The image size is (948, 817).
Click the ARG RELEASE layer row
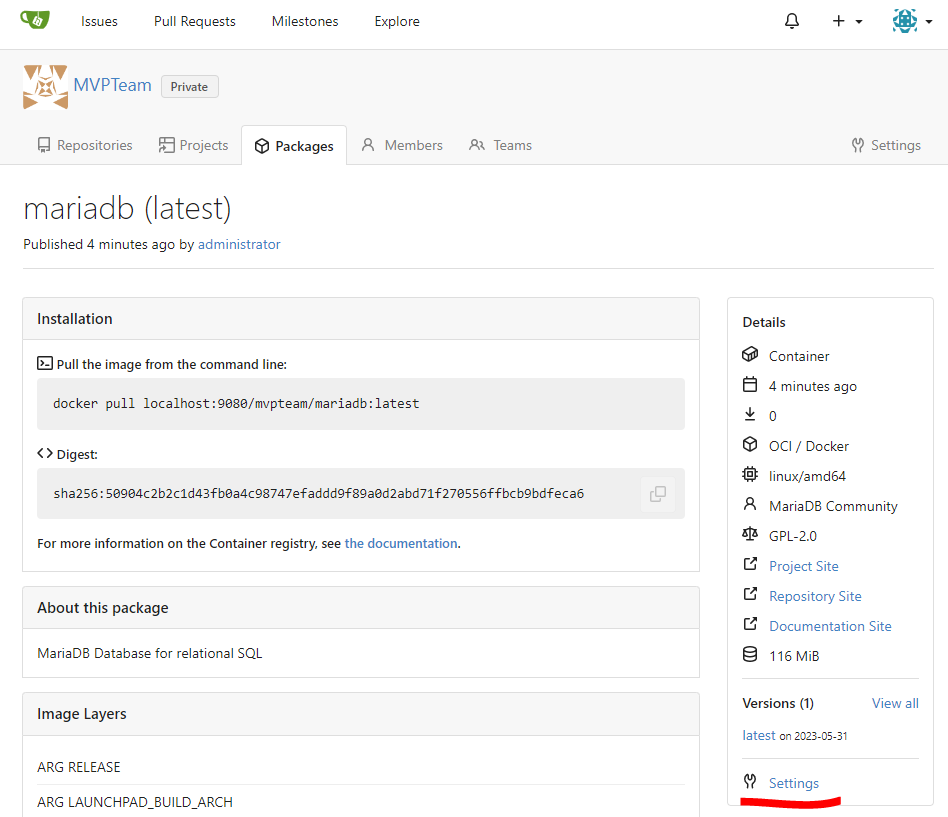[361, 767]
